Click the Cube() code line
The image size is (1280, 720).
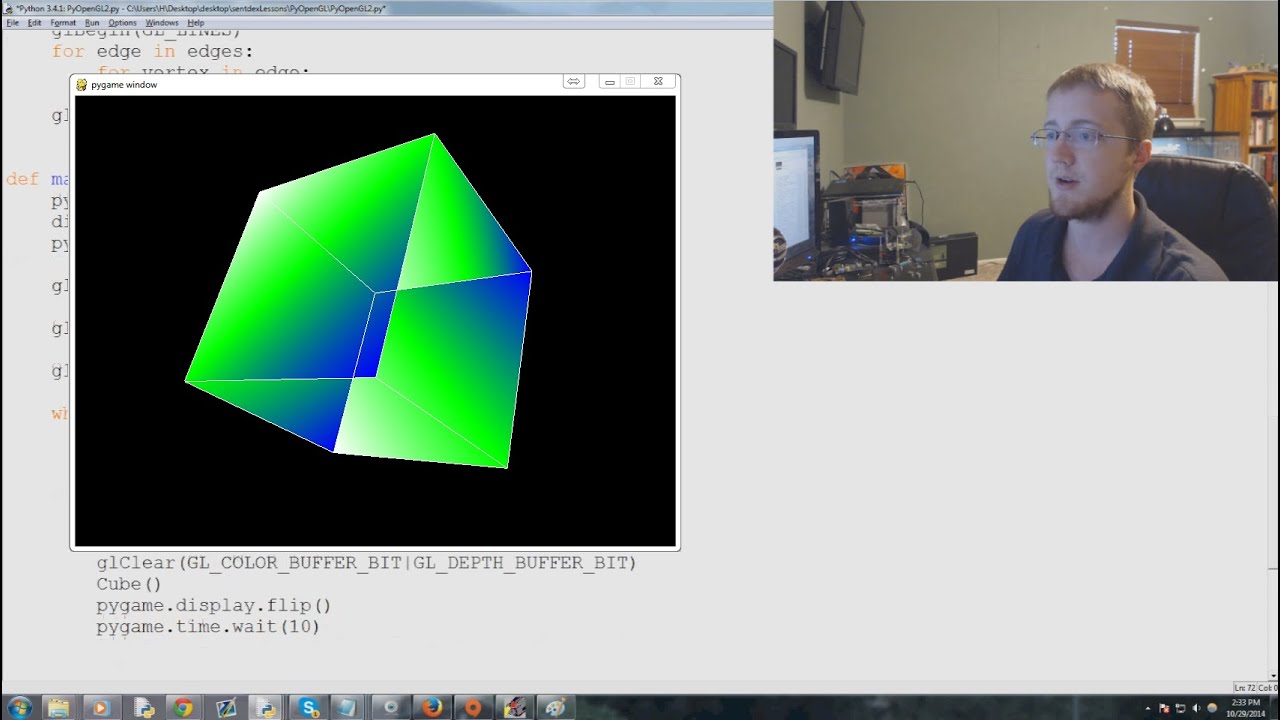point(128,584)
